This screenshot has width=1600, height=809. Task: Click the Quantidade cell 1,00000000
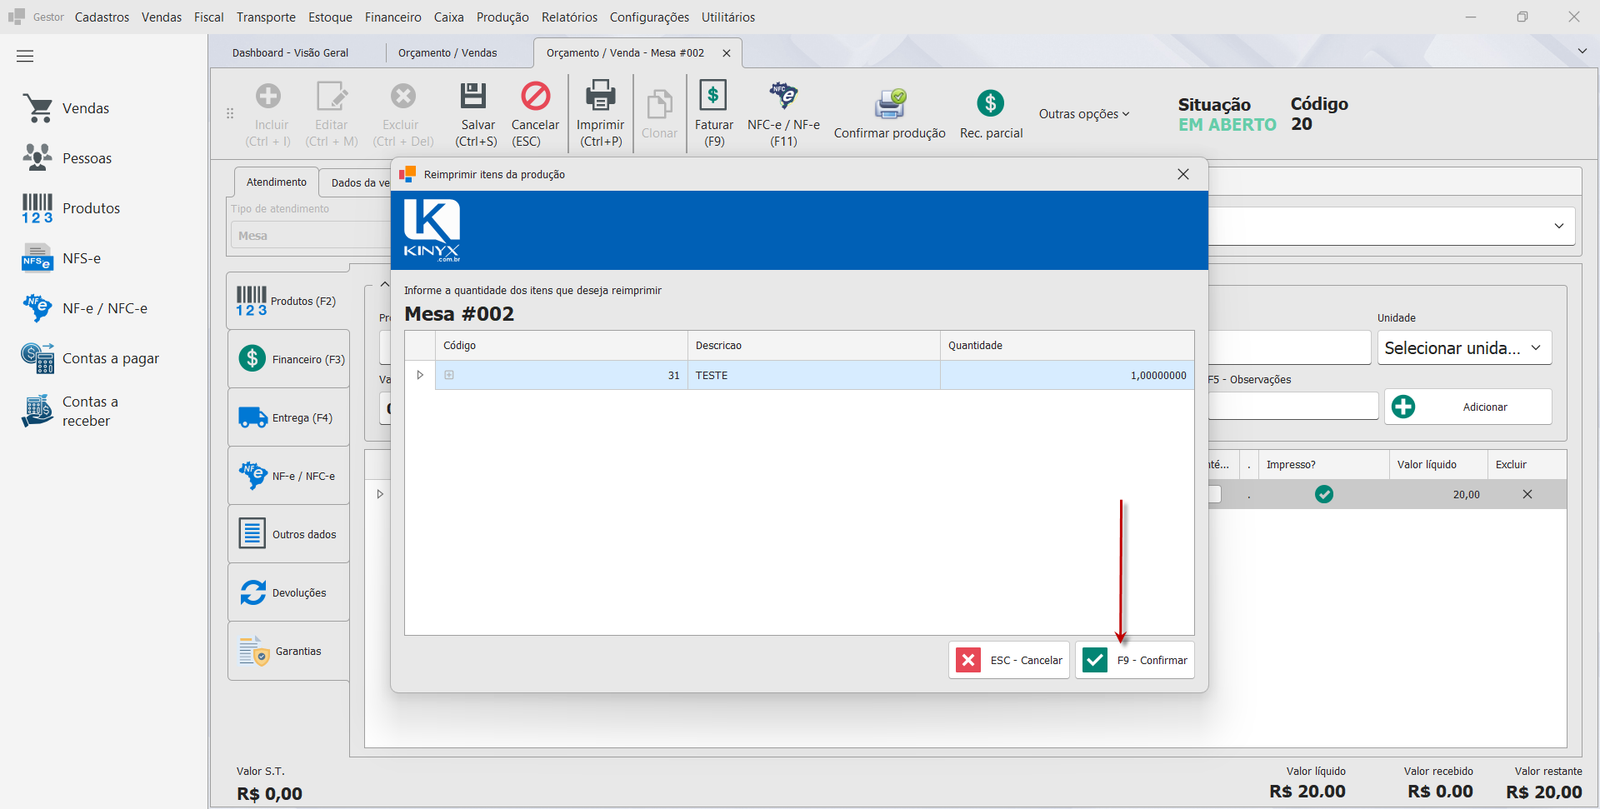[1067, 375]
